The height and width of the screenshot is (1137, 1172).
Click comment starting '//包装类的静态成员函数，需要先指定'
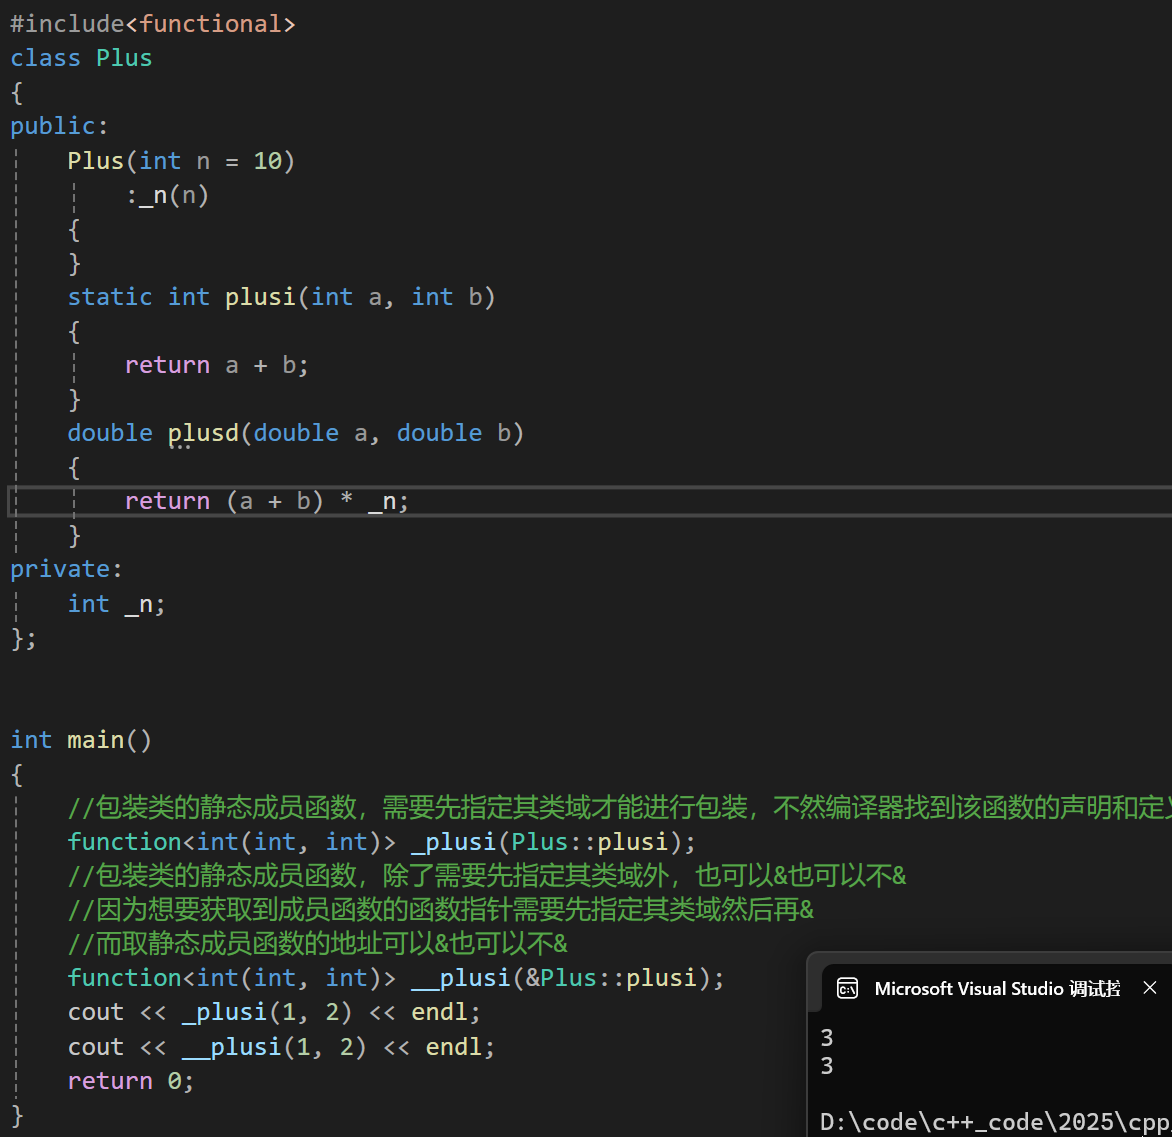(x=619, y=807)
